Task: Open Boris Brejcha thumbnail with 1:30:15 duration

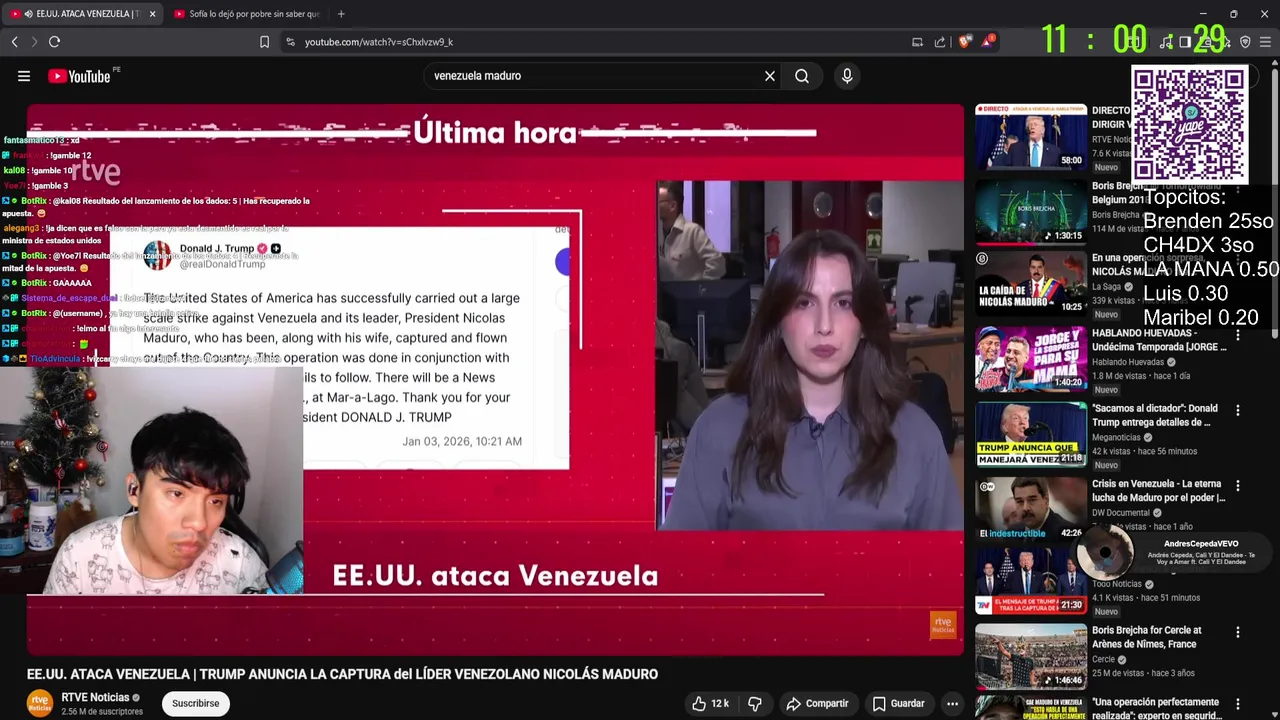Action: (1031, 212)
